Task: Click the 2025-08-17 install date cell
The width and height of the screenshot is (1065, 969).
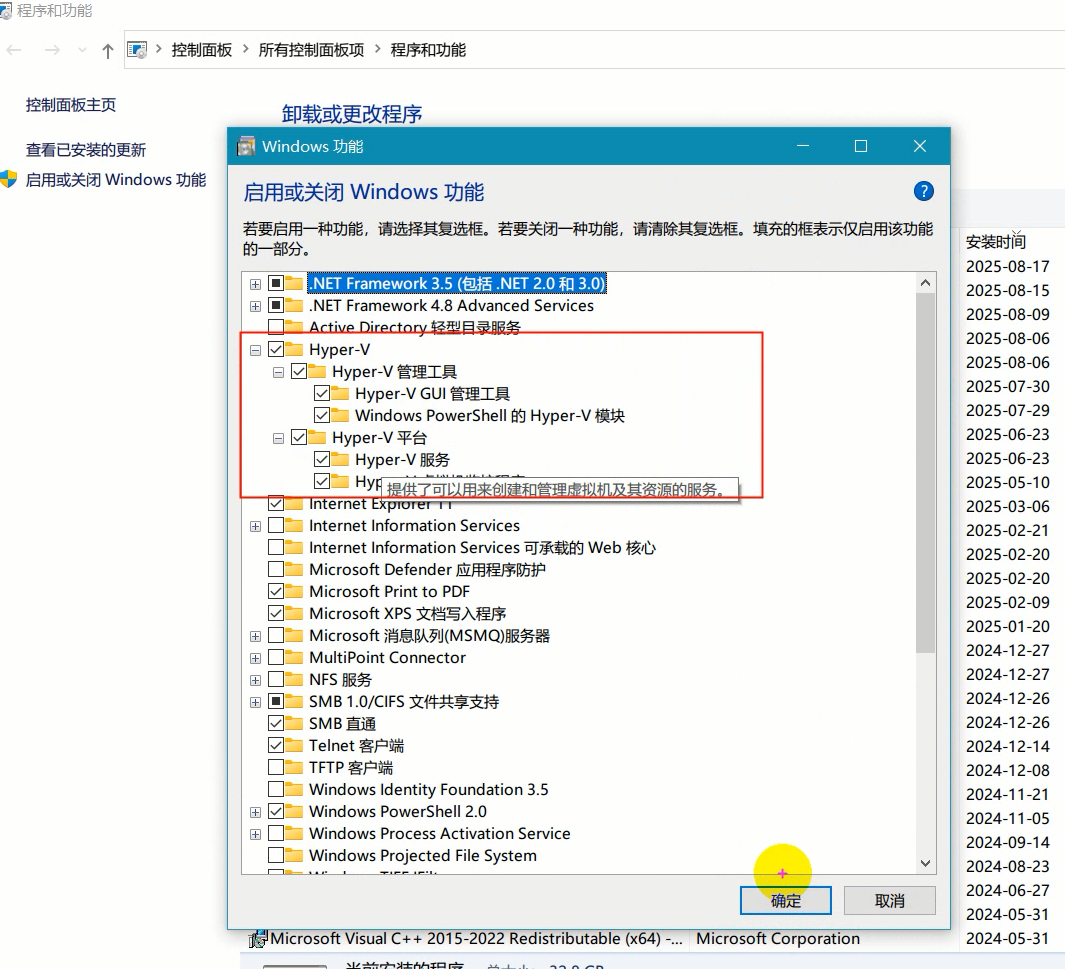Action: point(1007,266)
